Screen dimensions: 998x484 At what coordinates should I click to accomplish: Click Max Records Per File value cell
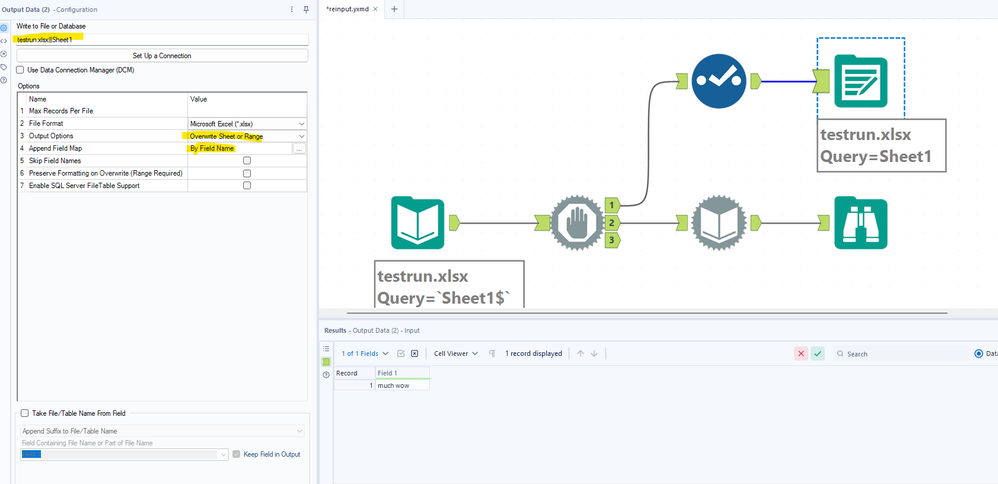[247, 111]
